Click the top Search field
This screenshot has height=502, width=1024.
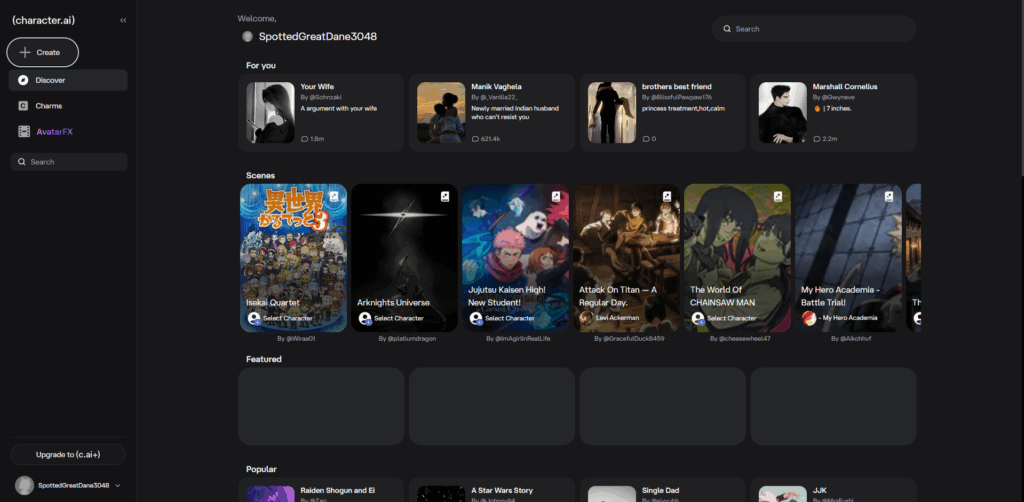[814, 29]
